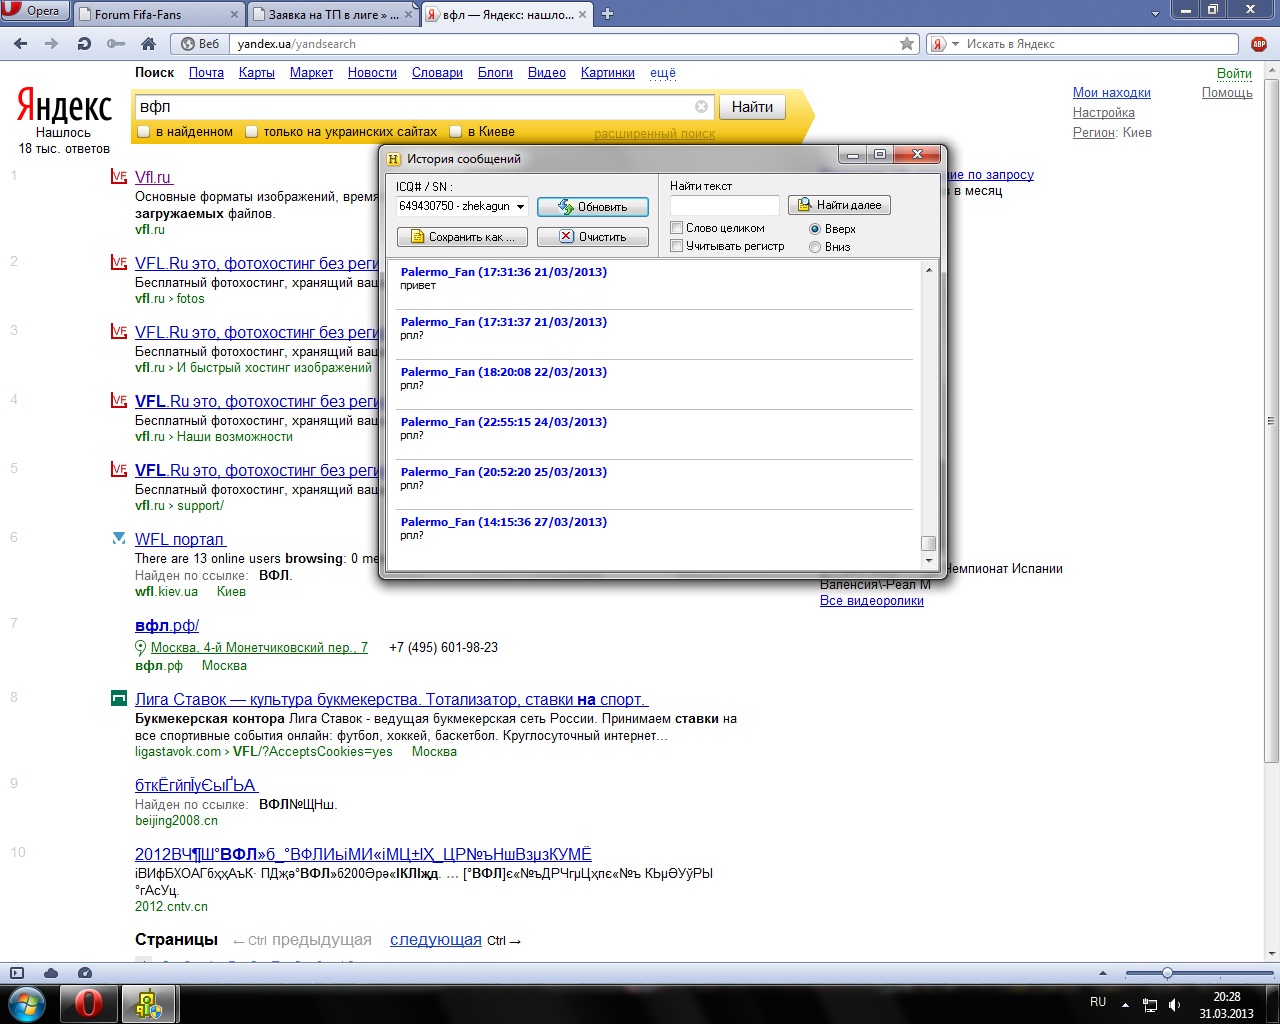The image size is (1280, 1024).
Task: Enable the Учитывать регистр checkbox
Action: coord(677,246)
